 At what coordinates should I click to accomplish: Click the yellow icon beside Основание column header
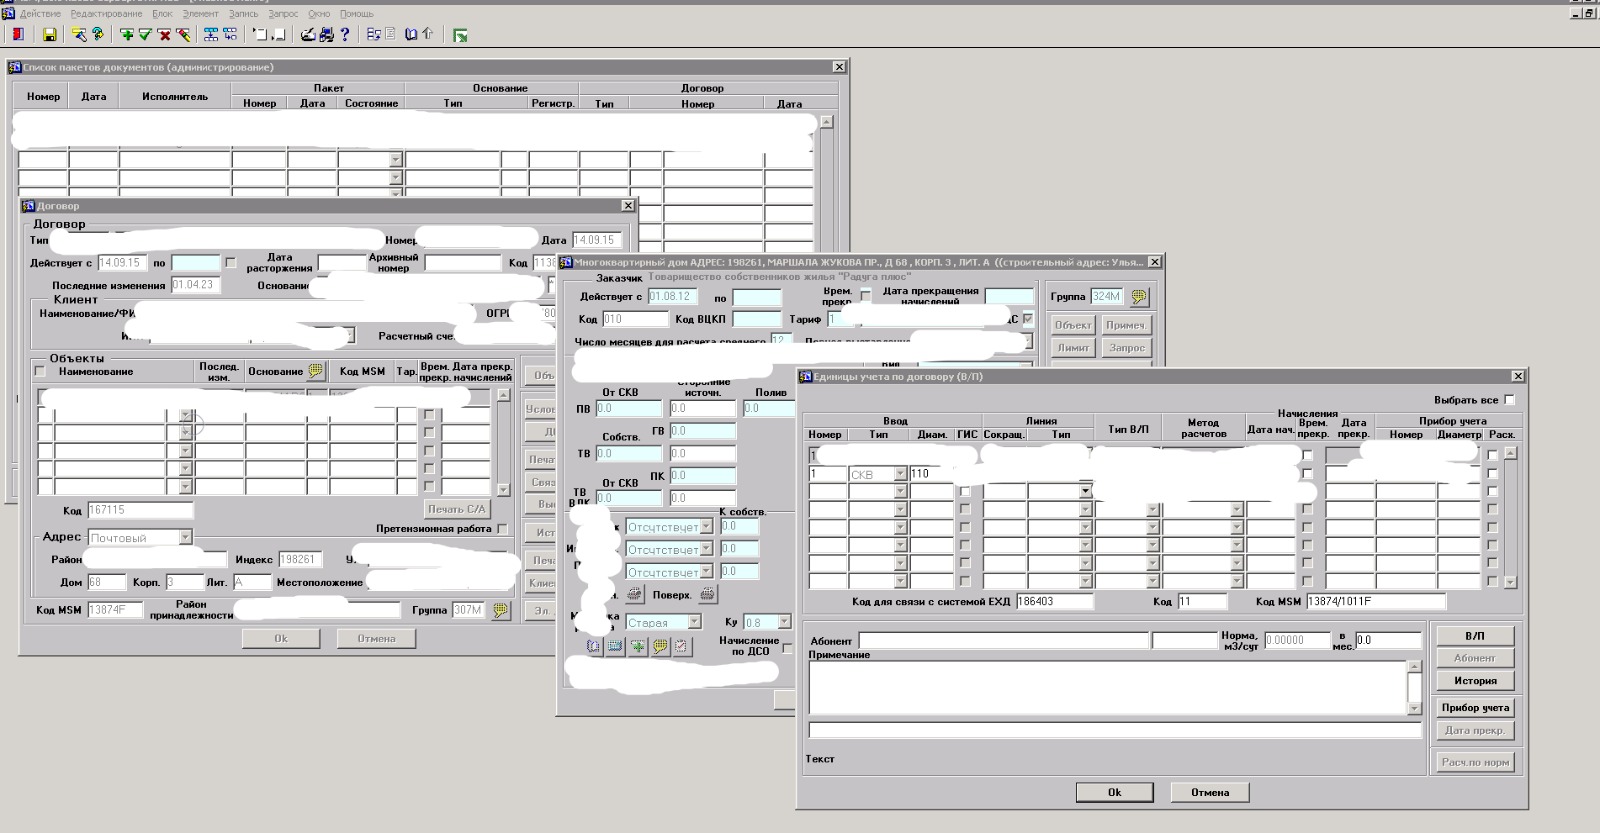(x=316, y=371)
